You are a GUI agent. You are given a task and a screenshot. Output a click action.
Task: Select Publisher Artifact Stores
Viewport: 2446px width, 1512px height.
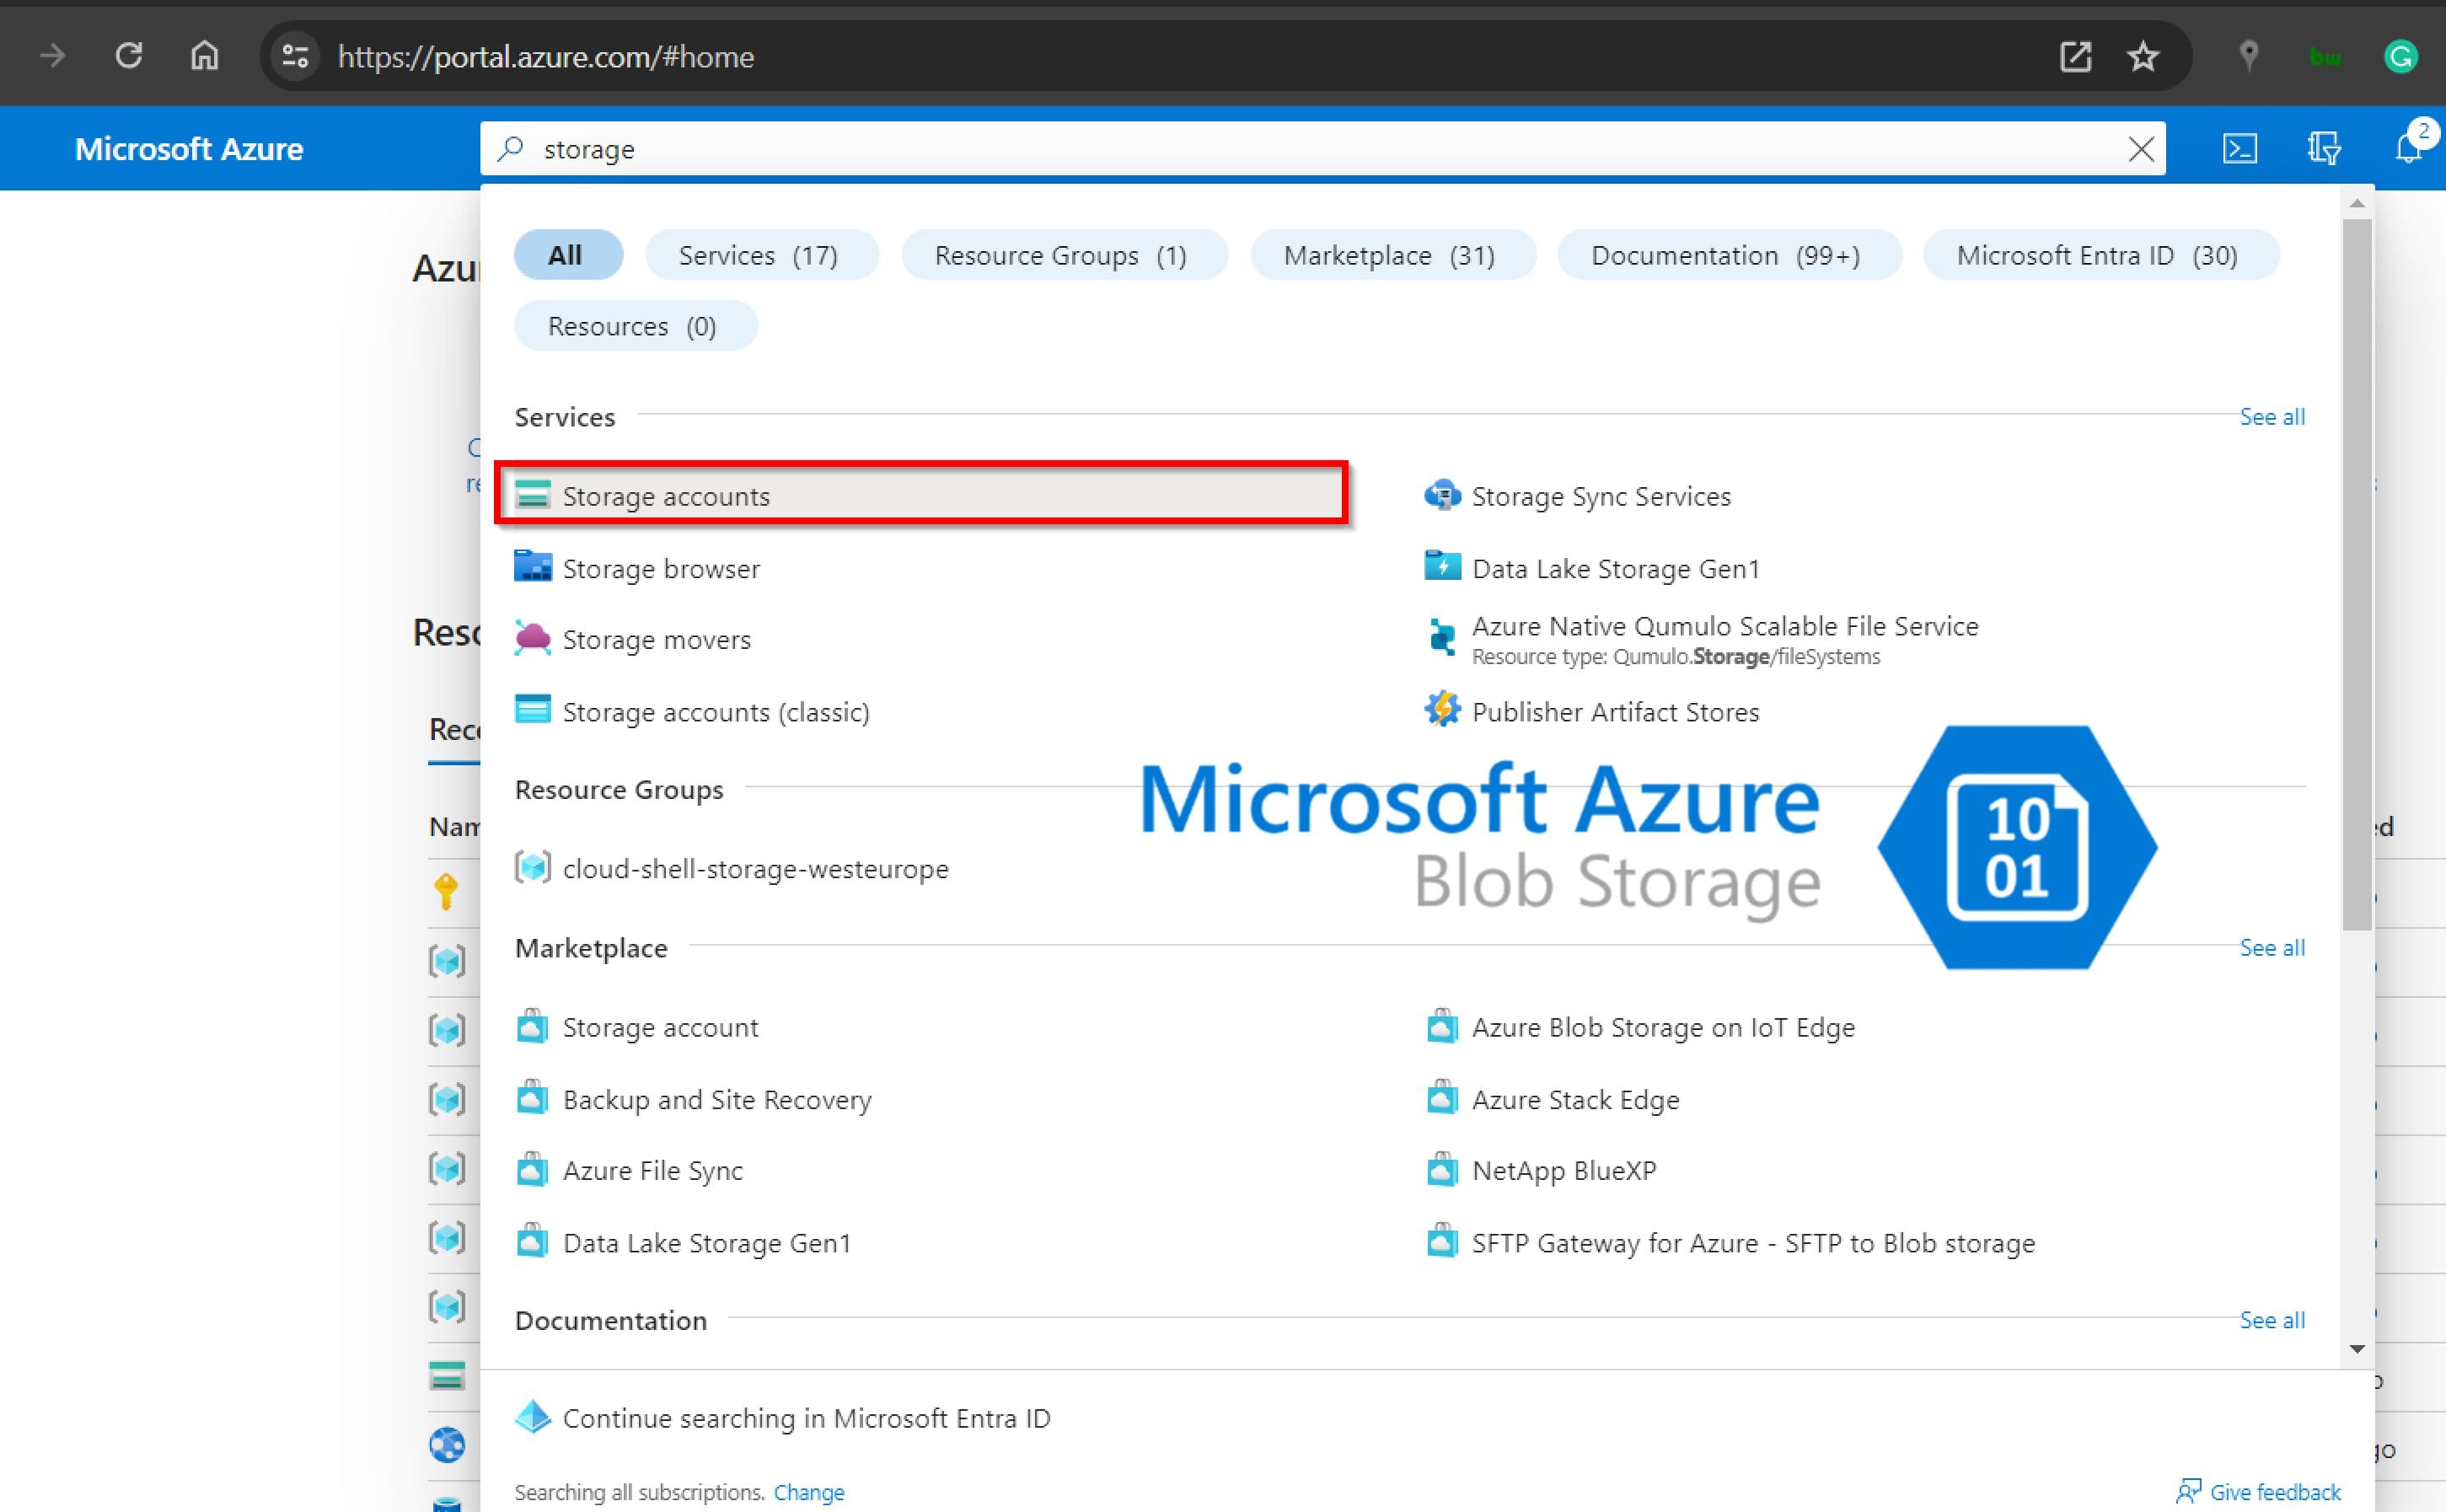[x=1615, y=711]
